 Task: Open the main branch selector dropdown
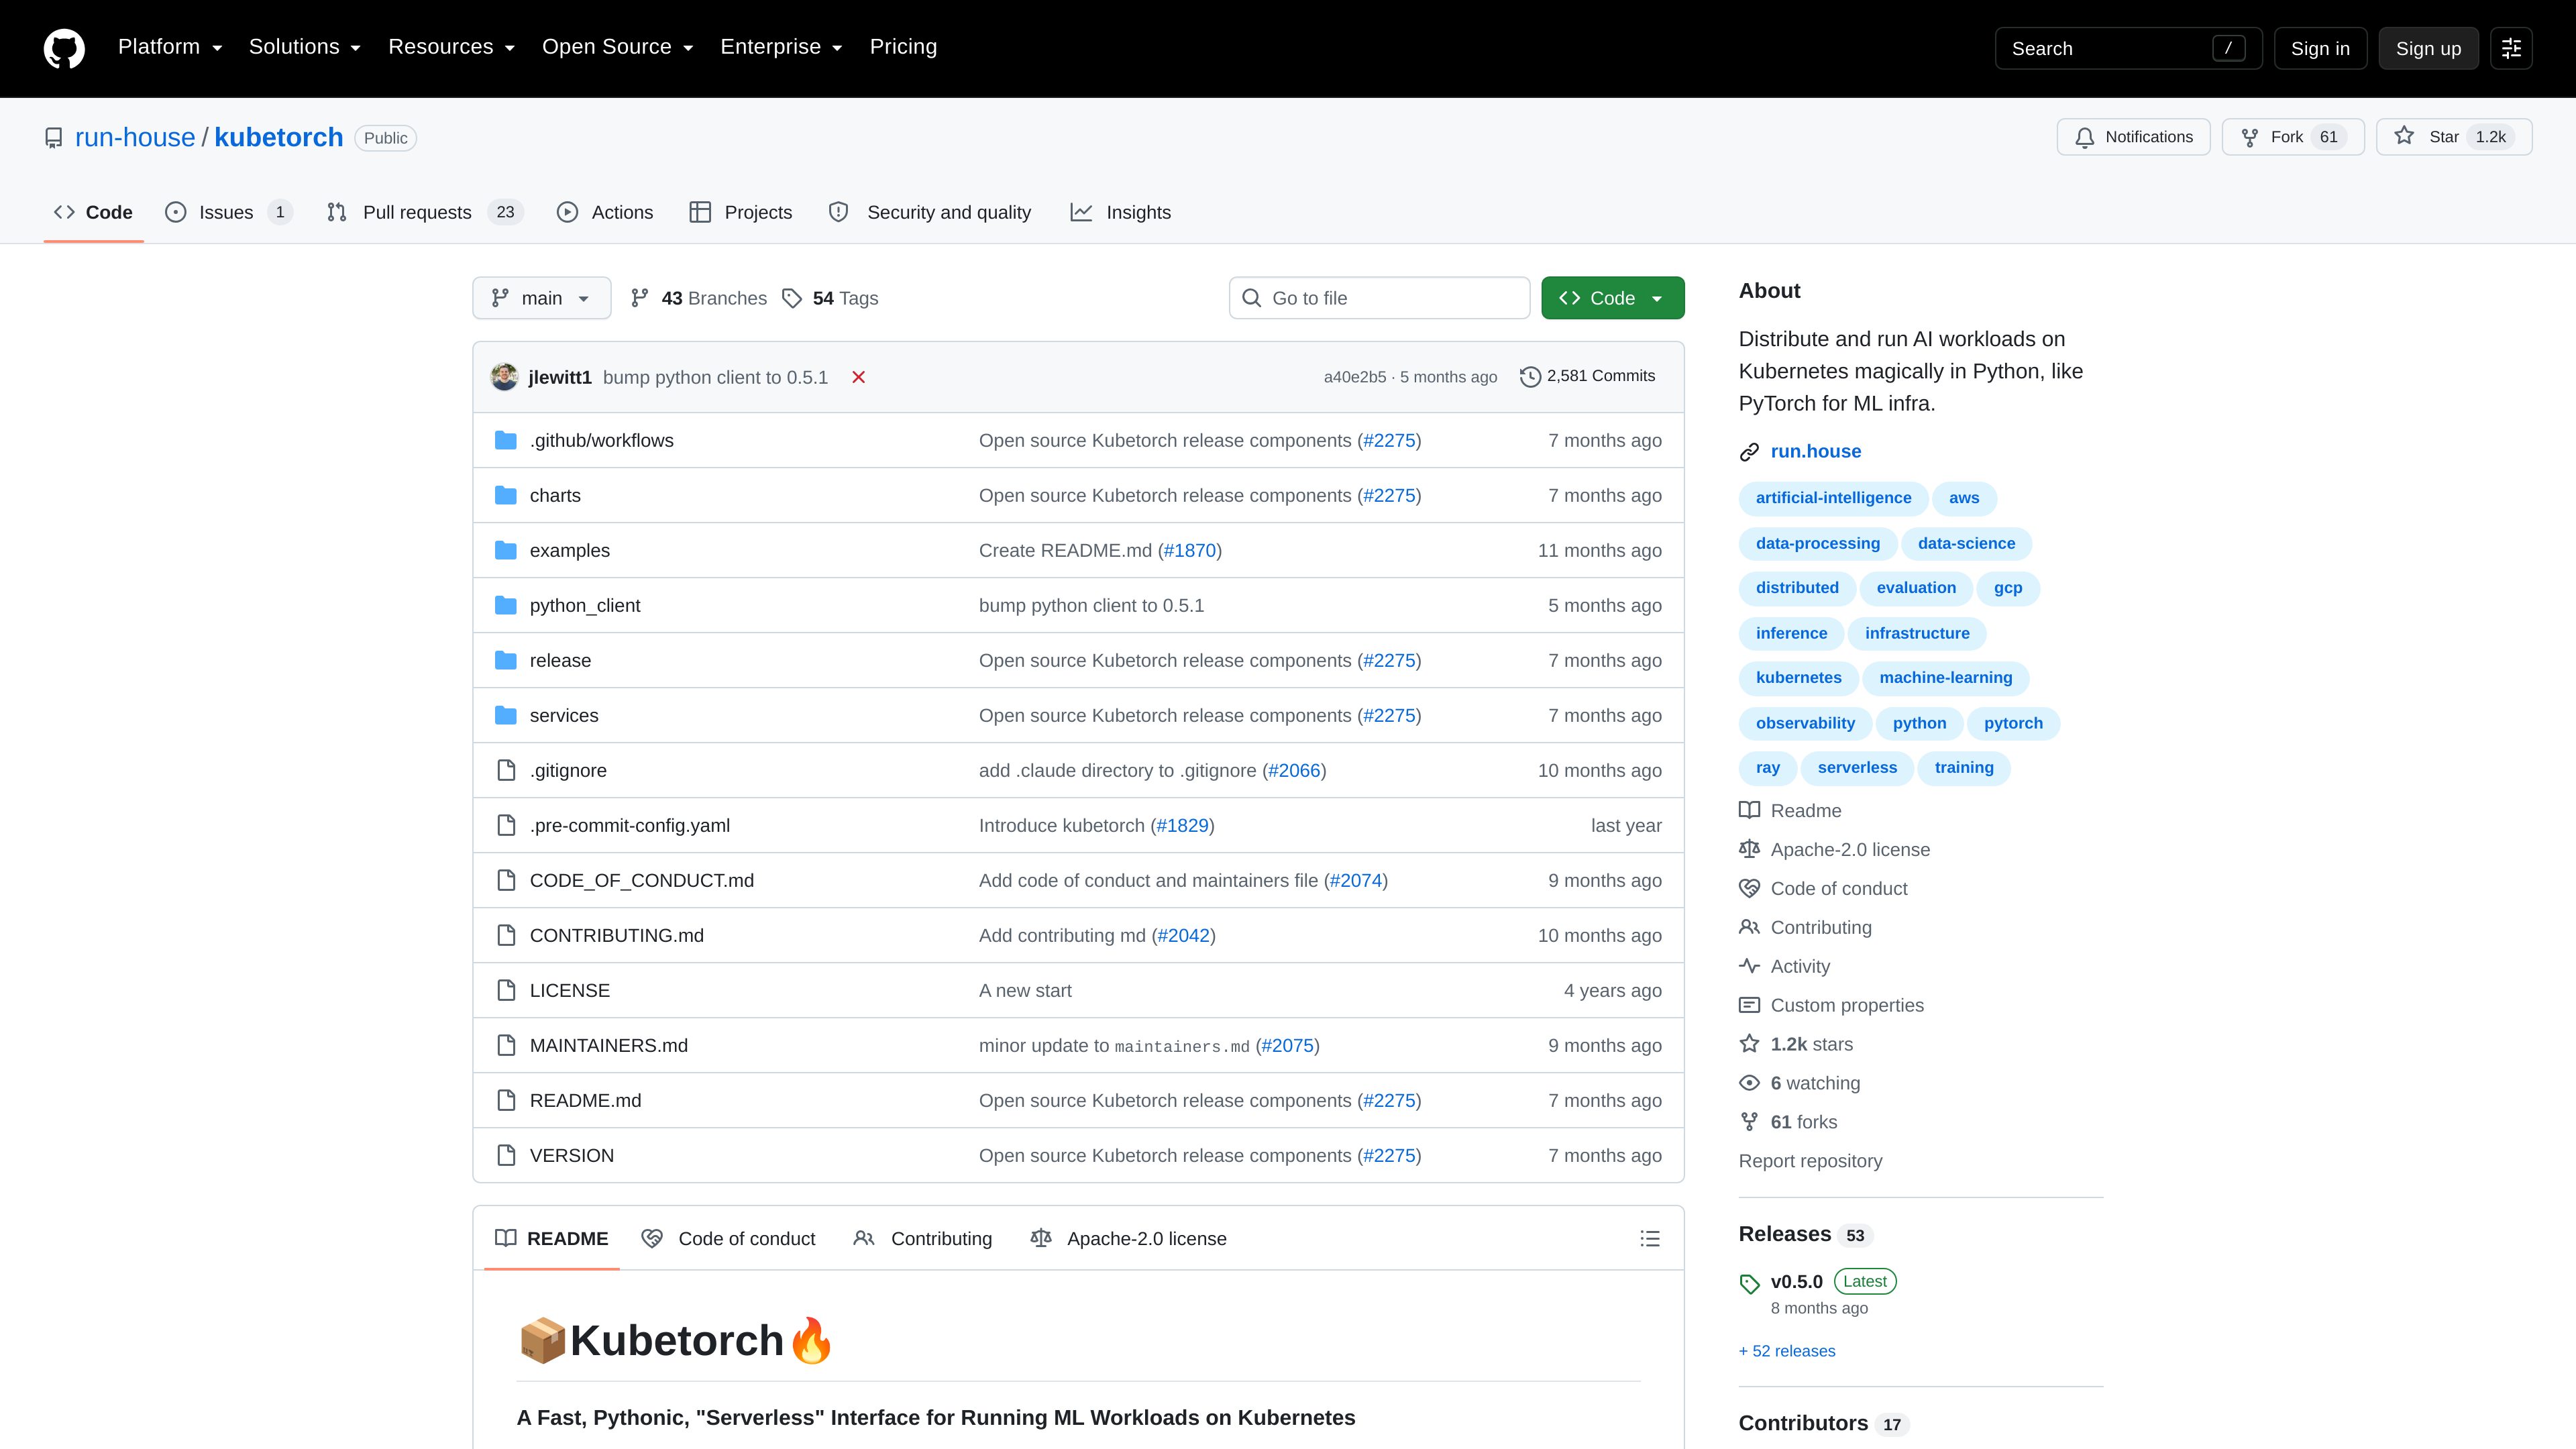tap(542, 298)
